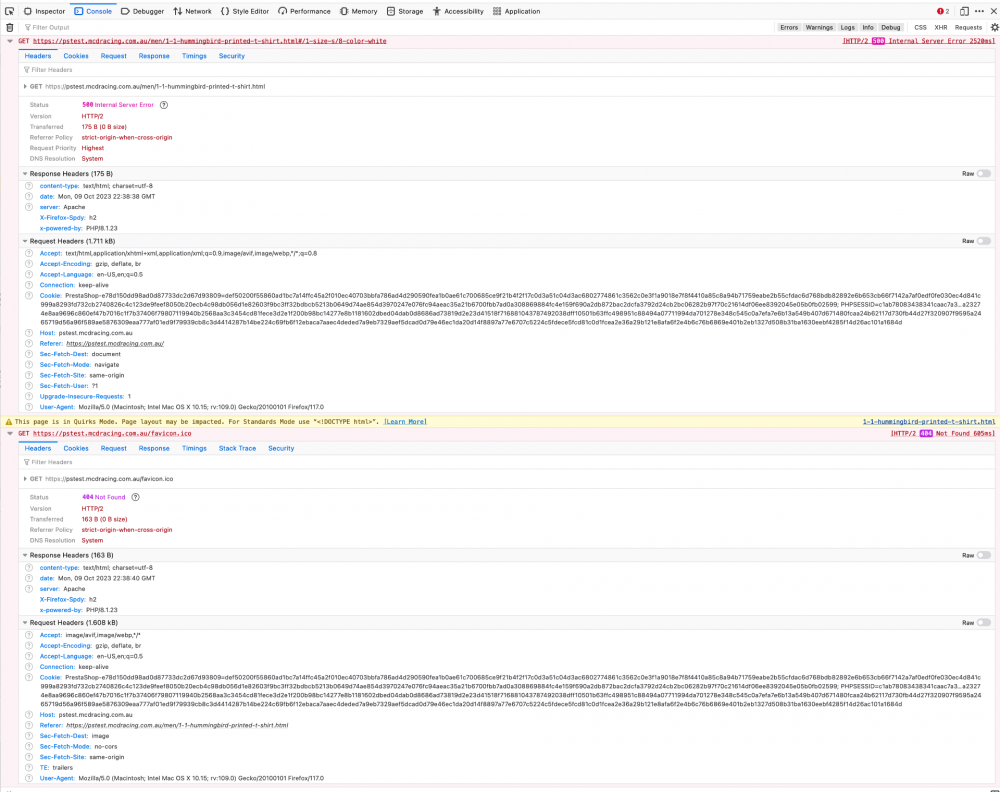Click help icon next to Upgrade-Insecure-Requests header
This screenshot has height=792, width=1000.
click(x=29, y=397)
